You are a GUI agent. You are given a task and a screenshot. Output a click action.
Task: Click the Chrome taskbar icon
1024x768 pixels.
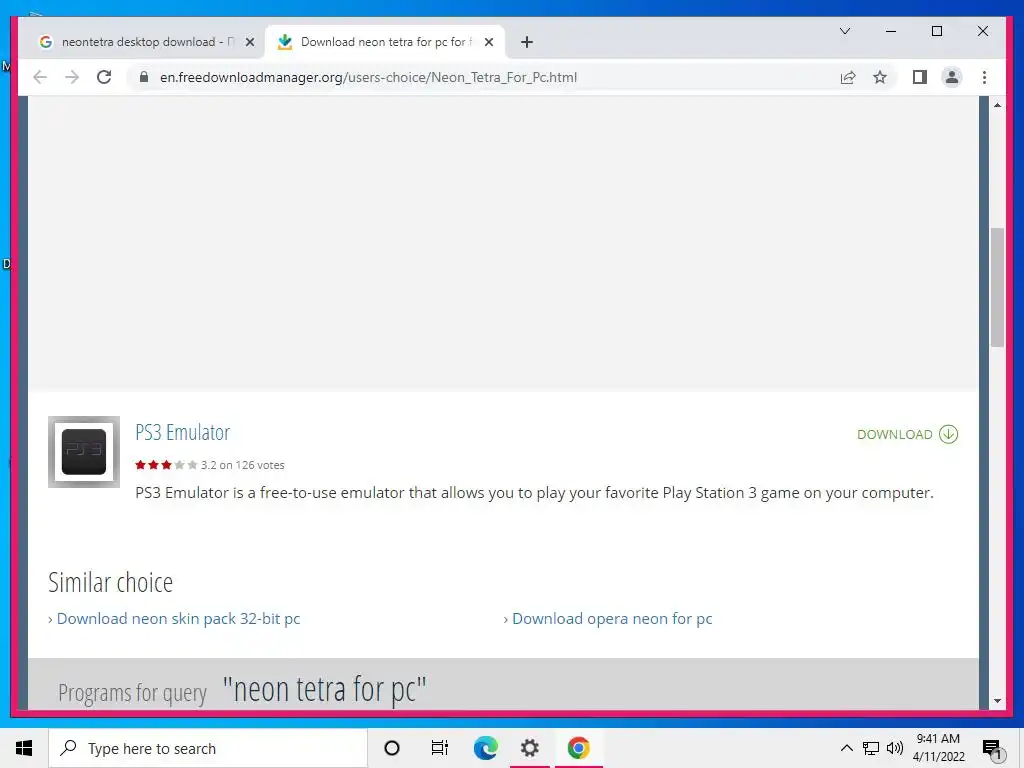578,748
